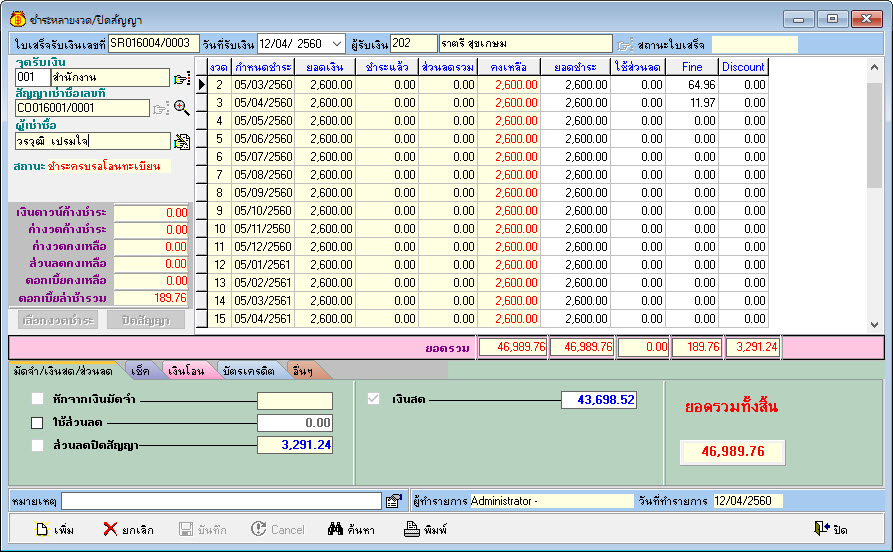Click the table scrollbar up arrow

point(874,67)
